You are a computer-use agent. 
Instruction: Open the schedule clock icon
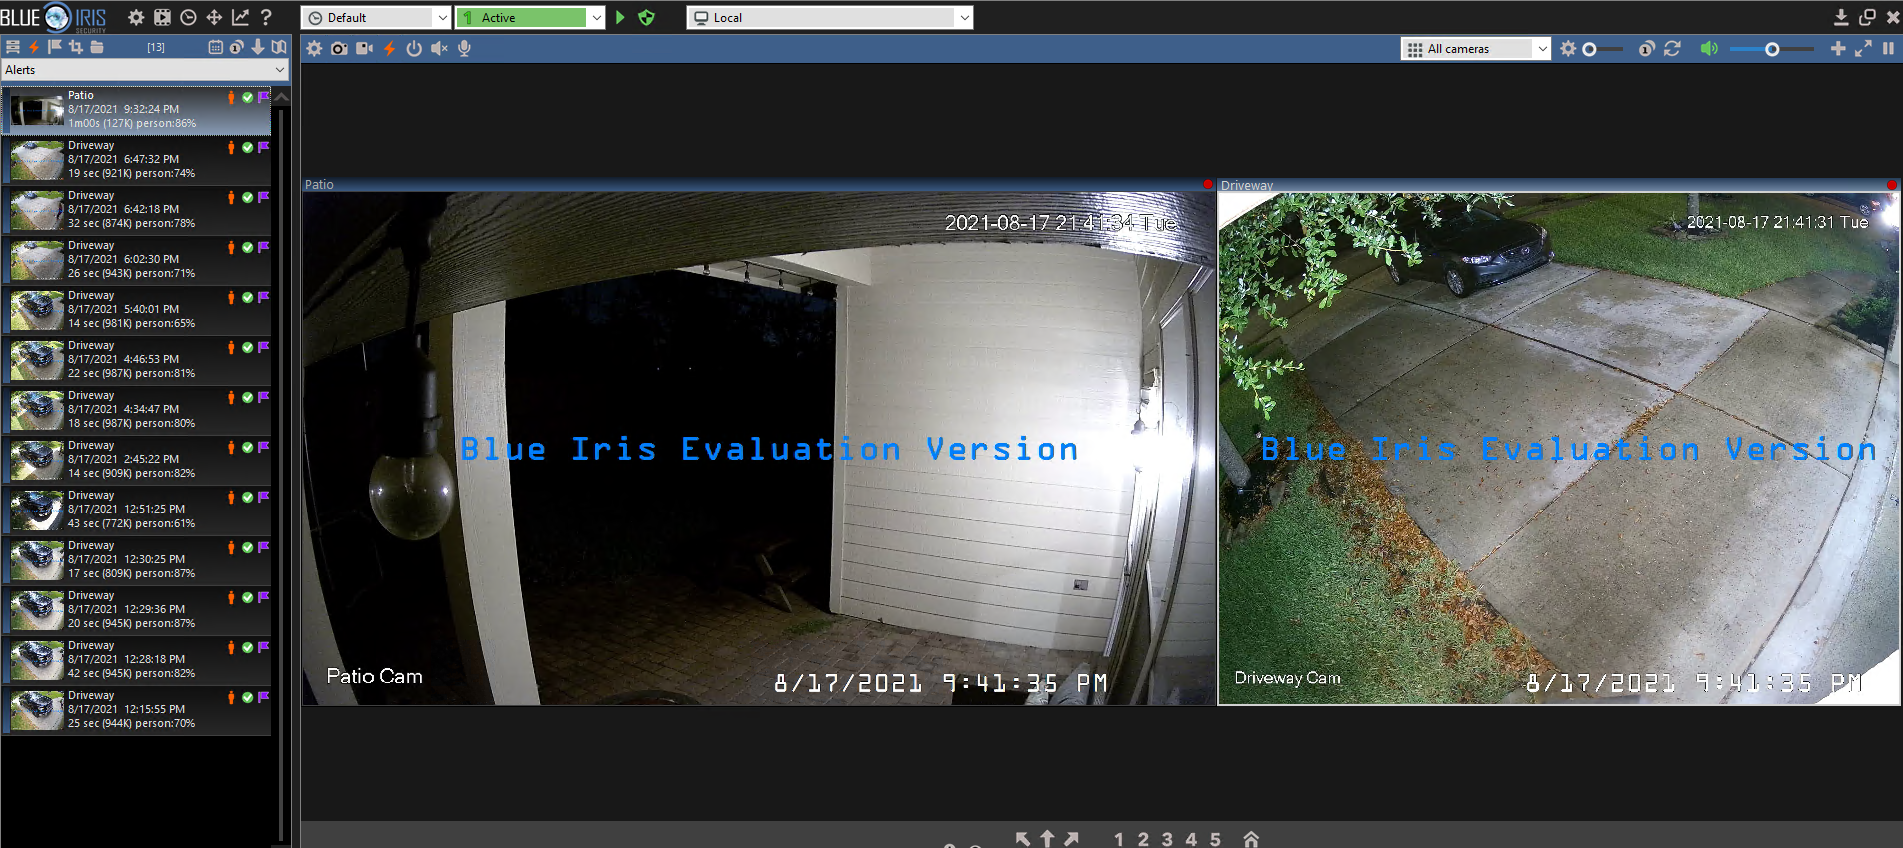point(188,17)
